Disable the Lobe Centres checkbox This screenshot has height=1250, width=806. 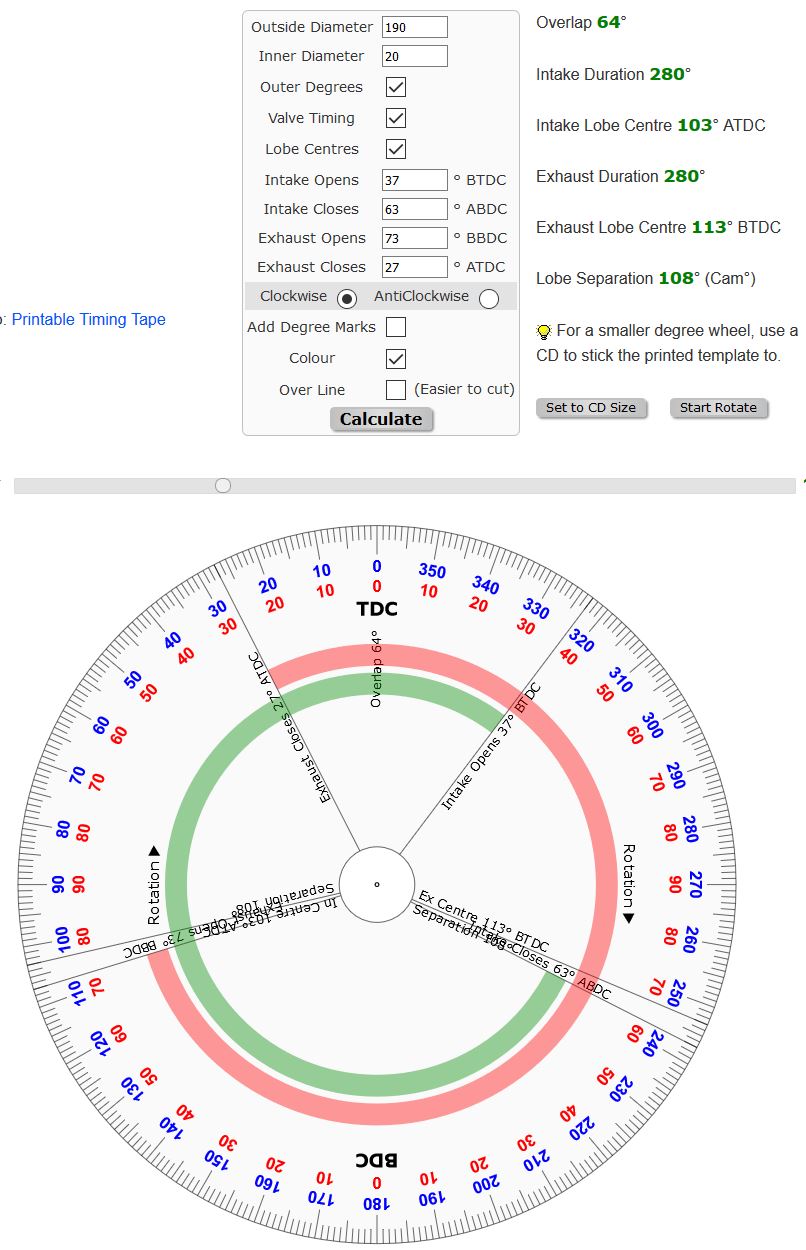click(x=396, y=149)
